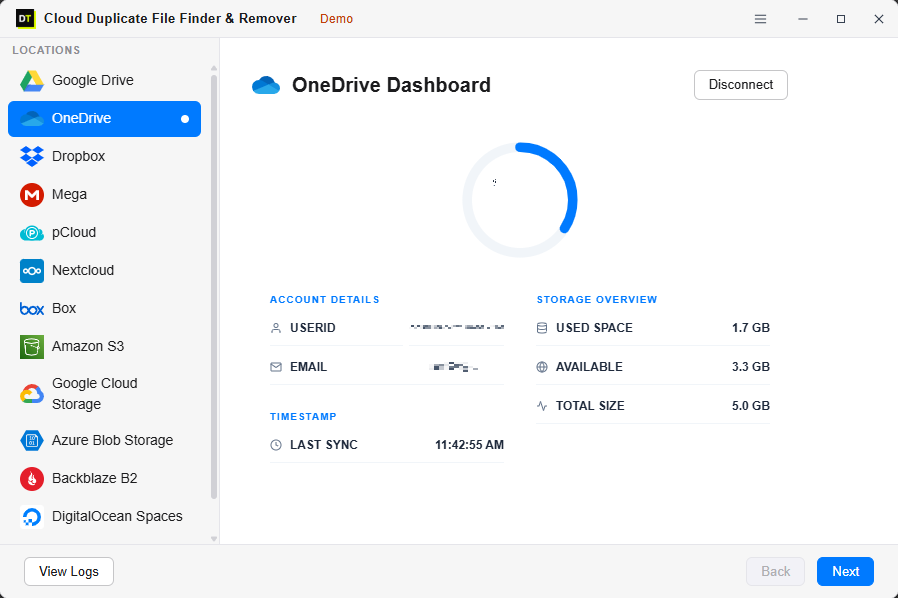This screenshot has width=898, height=598.
Task: Switch to Nextcloud location
Action: tap(104, 271)
